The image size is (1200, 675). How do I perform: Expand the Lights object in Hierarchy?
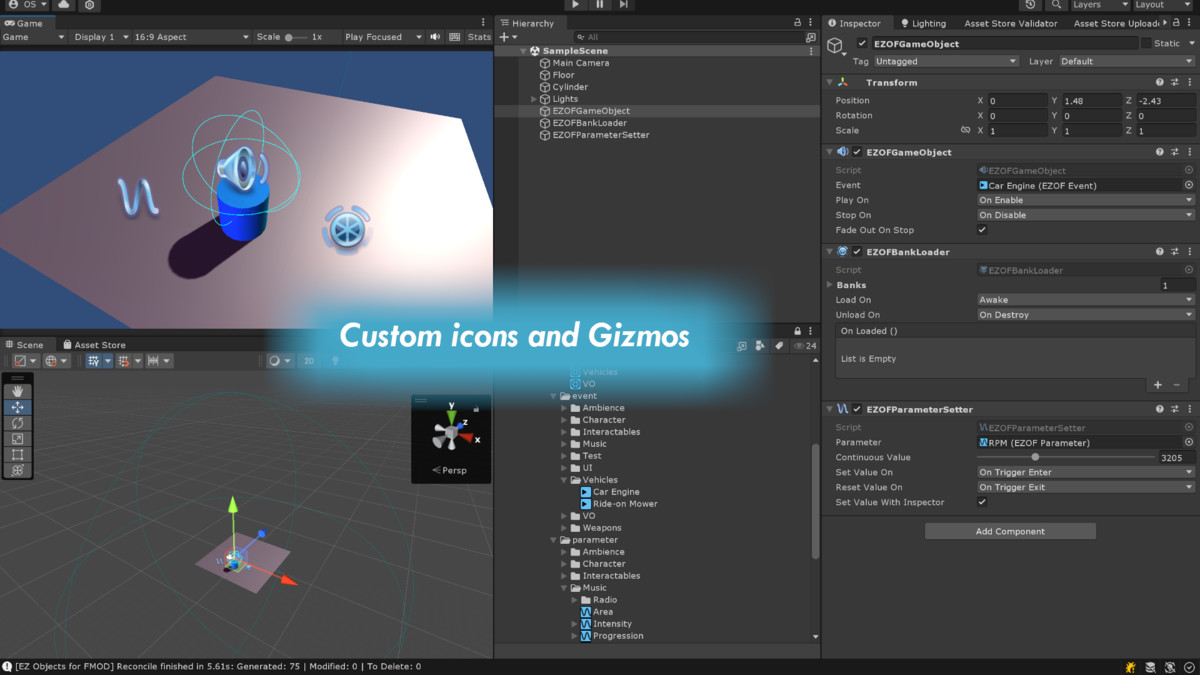click(534, 99)
